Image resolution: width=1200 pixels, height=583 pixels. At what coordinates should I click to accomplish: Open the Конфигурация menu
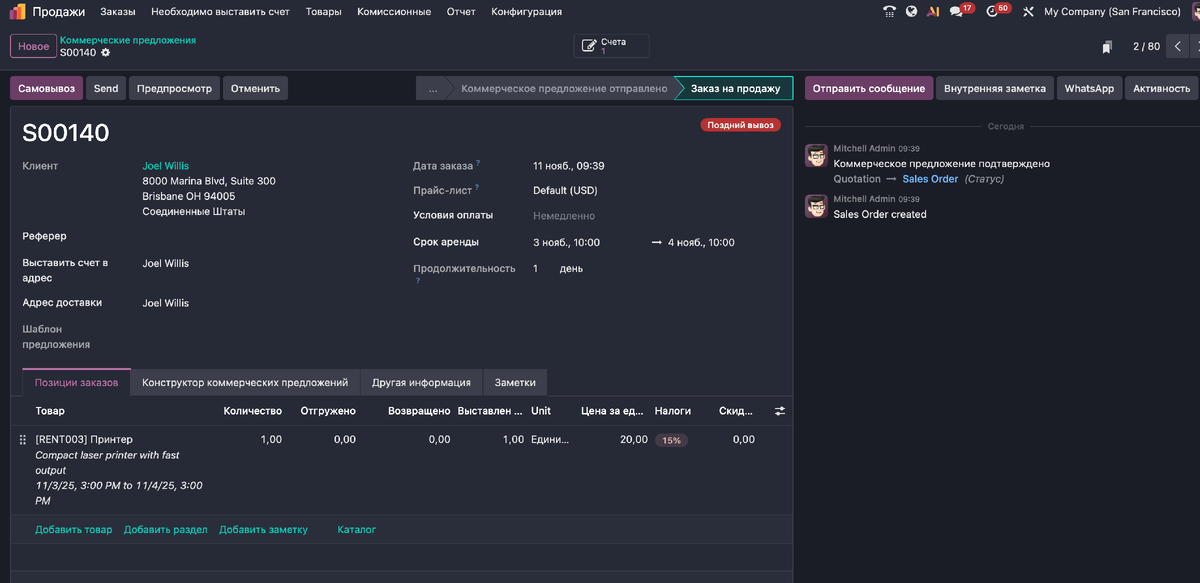526,12
